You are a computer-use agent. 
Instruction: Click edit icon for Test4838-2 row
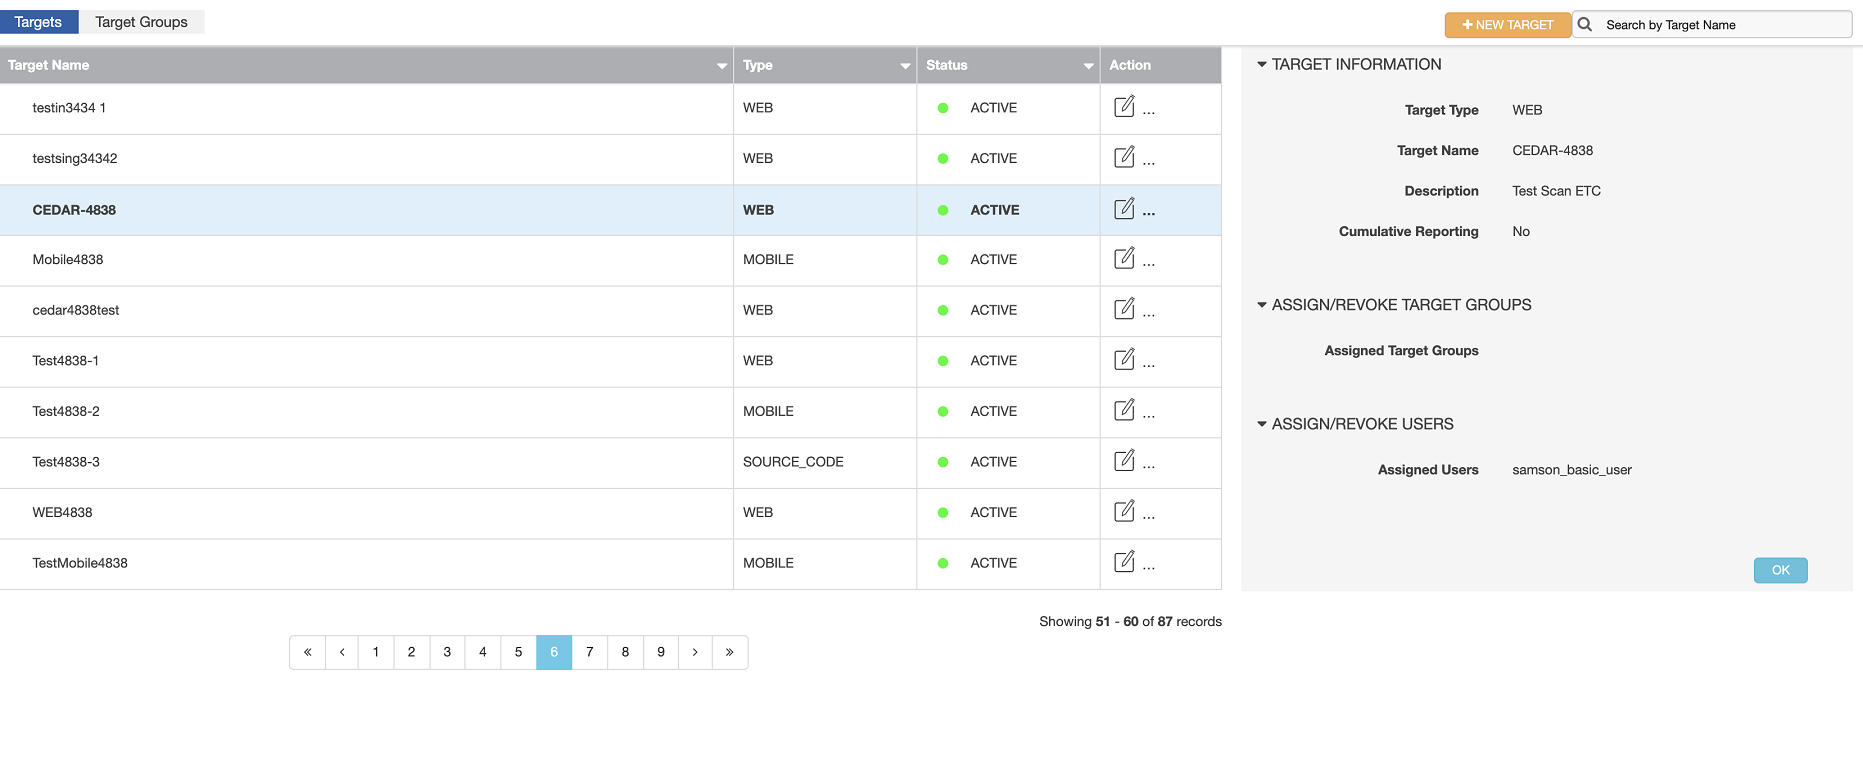point(1124,410)
